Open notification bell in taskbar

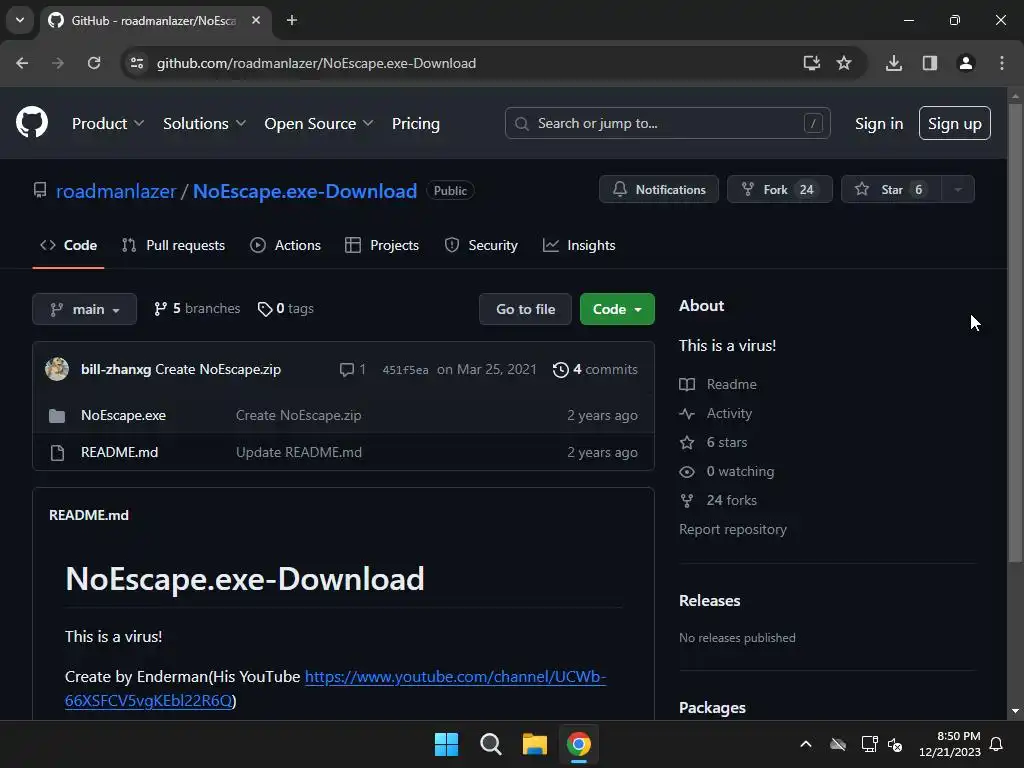[x=997, y=744]
